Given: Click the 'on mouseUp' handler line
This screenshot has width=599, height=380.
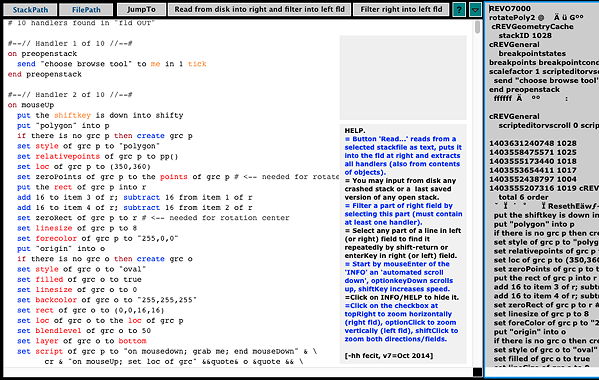Looking at the screenshot, I should pyautogui.click(x=31, y=105).
